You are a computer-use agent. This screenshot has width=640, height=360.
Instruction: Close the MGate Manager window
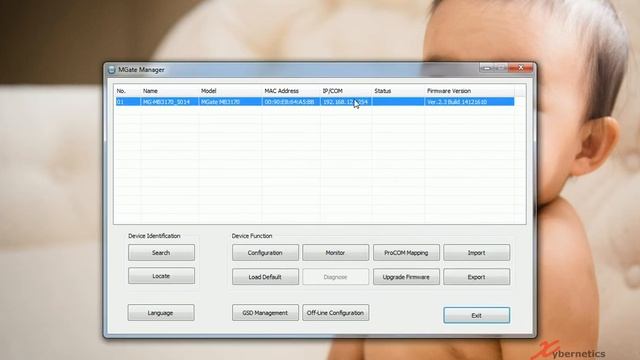coord(521,68)
